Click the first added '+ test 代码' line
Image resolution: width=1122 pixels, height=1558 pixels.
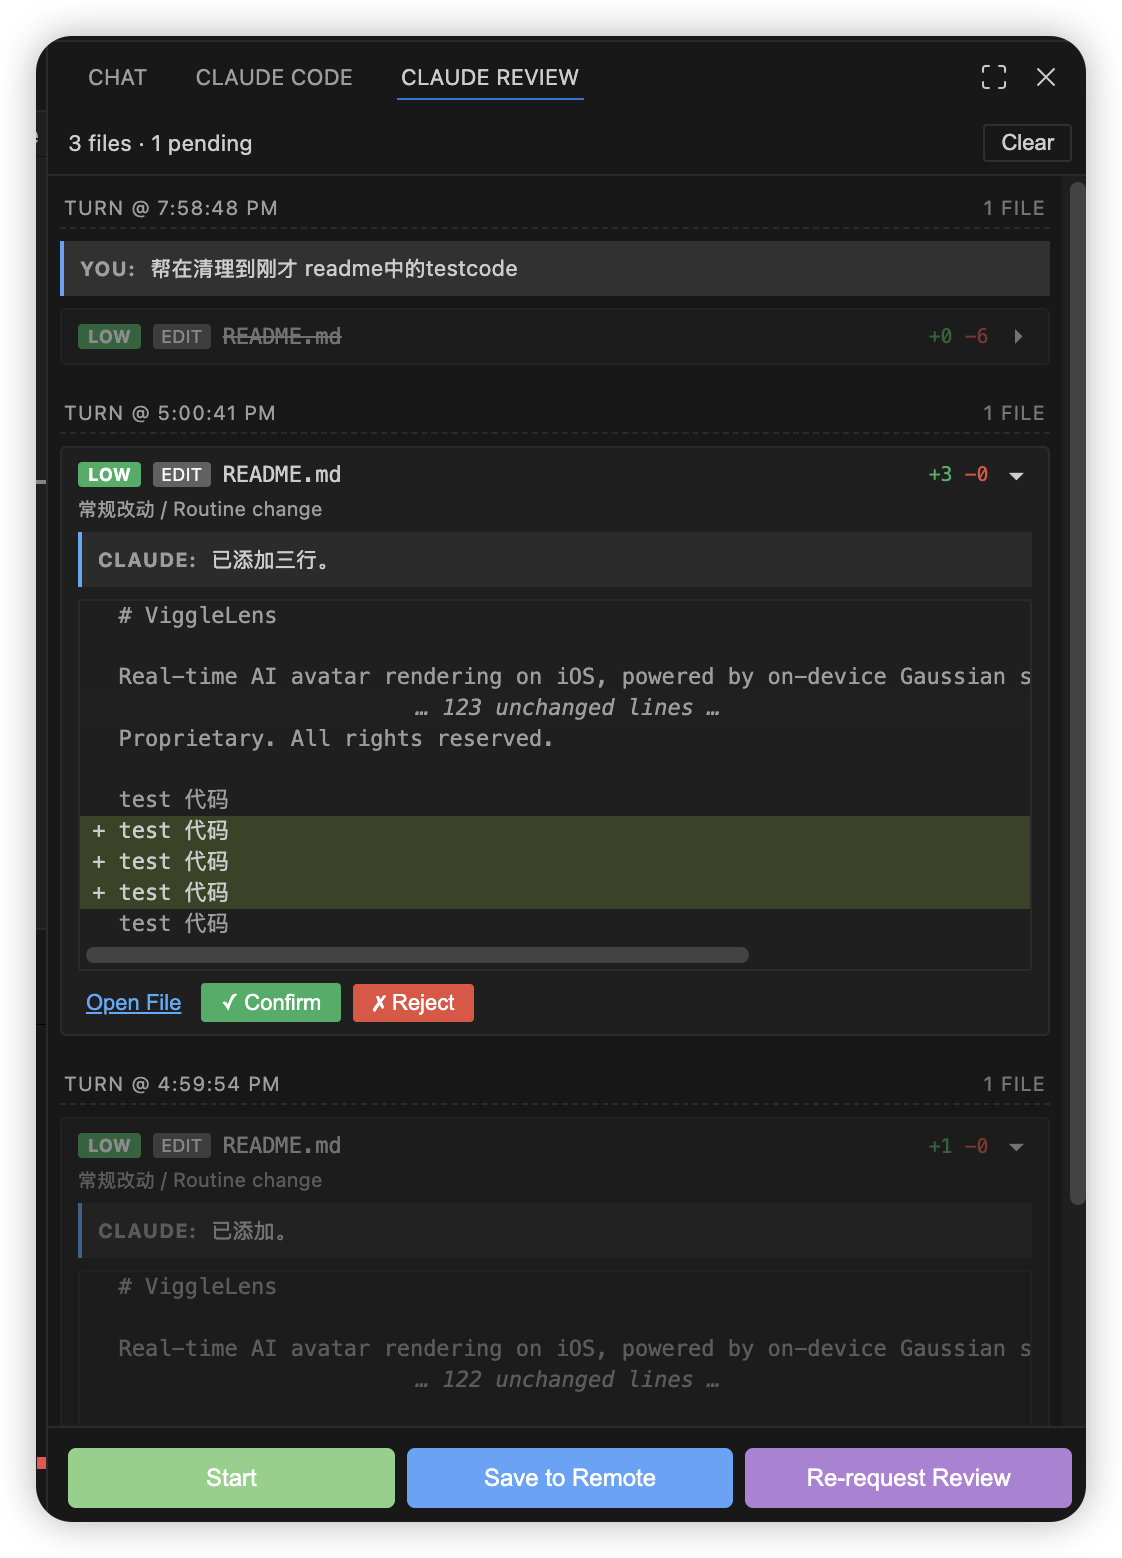tap(555, 831)
